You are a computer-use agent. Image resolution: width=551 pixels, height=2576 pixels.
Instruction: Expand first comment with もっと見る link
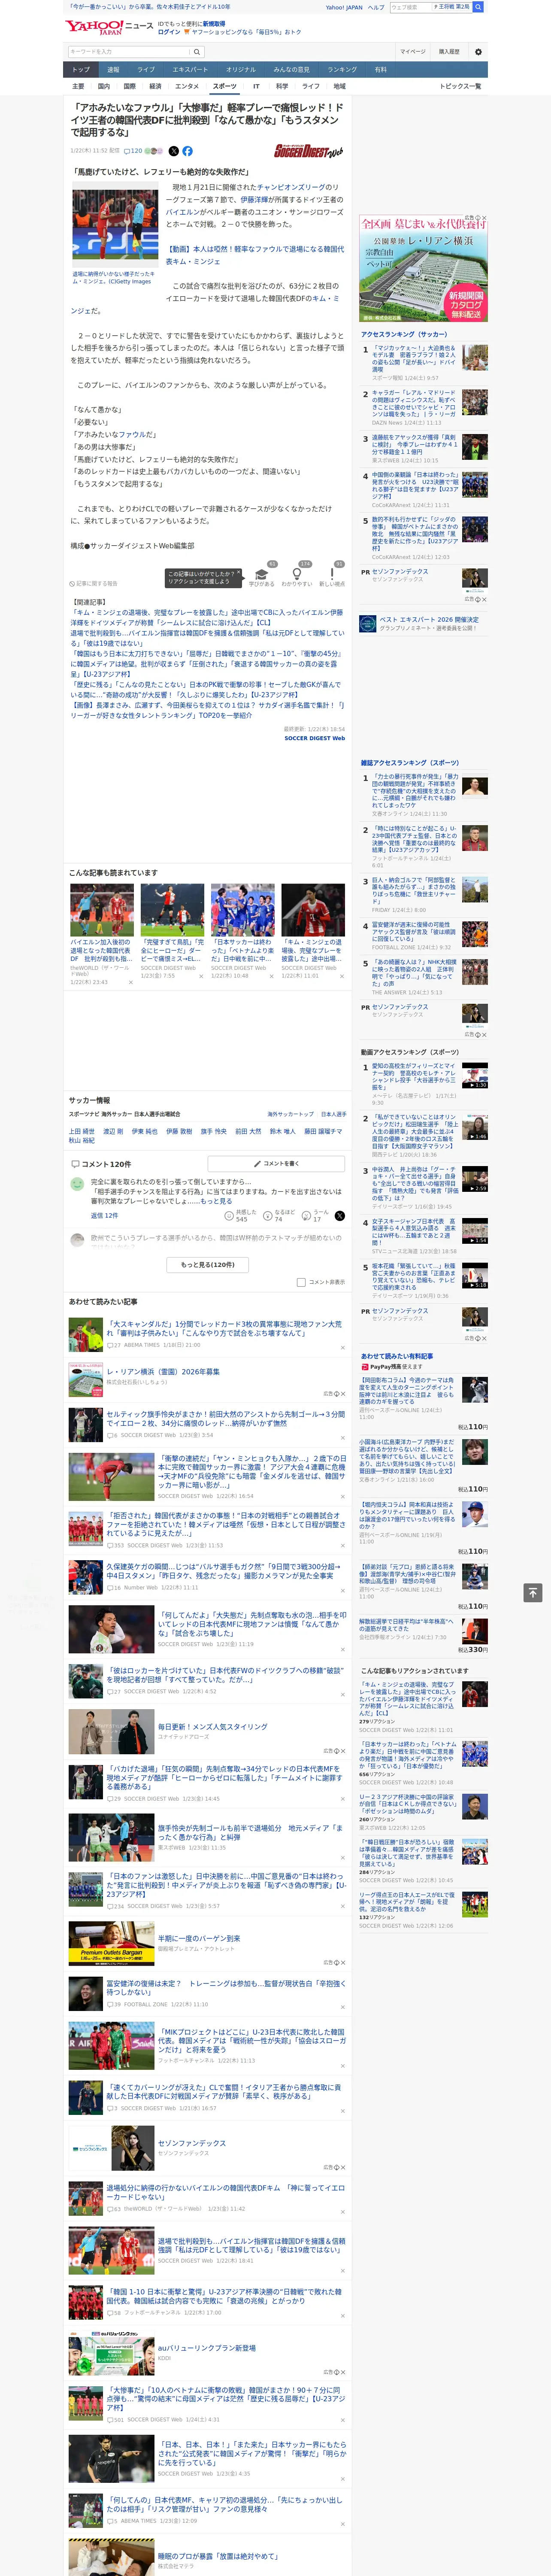click(x=216, y=1201)
